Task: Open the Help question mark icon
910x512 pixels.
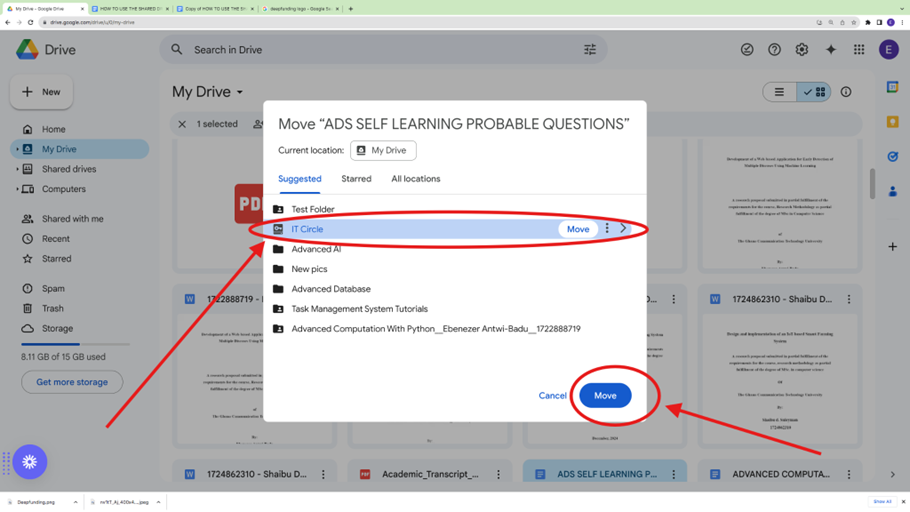Action: (x=774, y=50)
